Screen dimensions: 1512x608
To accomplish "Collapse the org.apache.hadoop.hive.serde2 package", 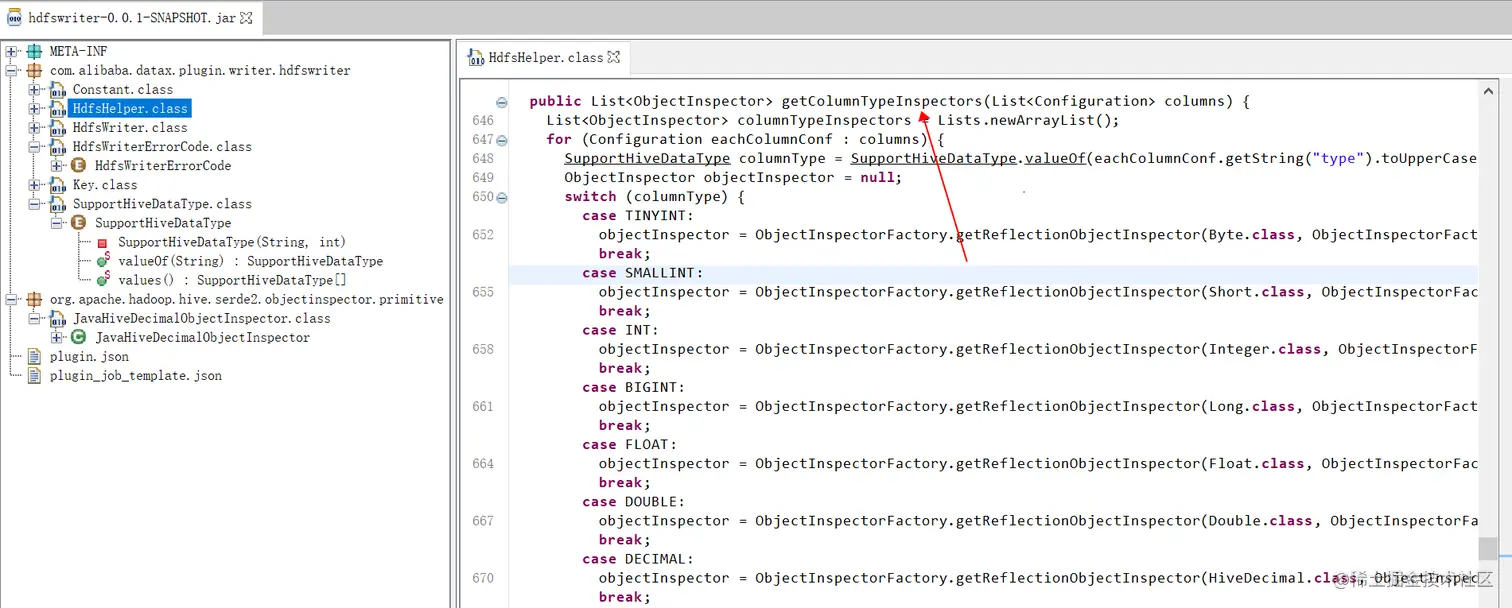I will coord(12,299).
